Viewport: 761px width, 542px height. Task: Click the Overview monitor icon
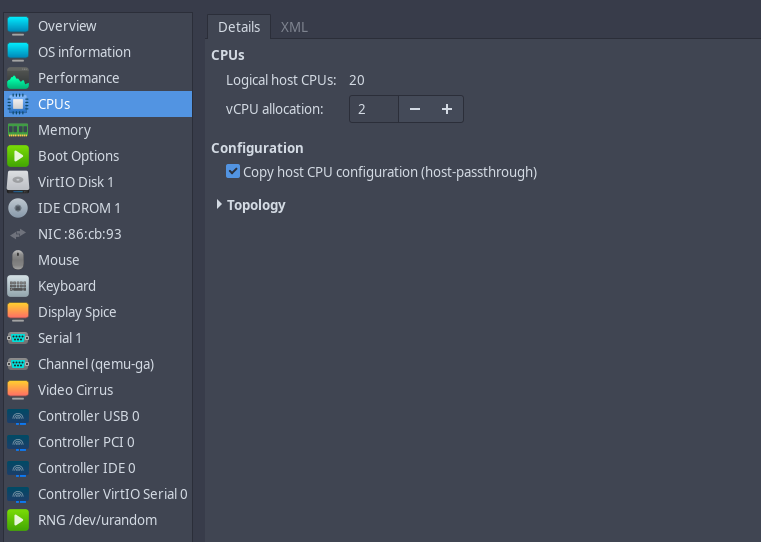[18, 26]
